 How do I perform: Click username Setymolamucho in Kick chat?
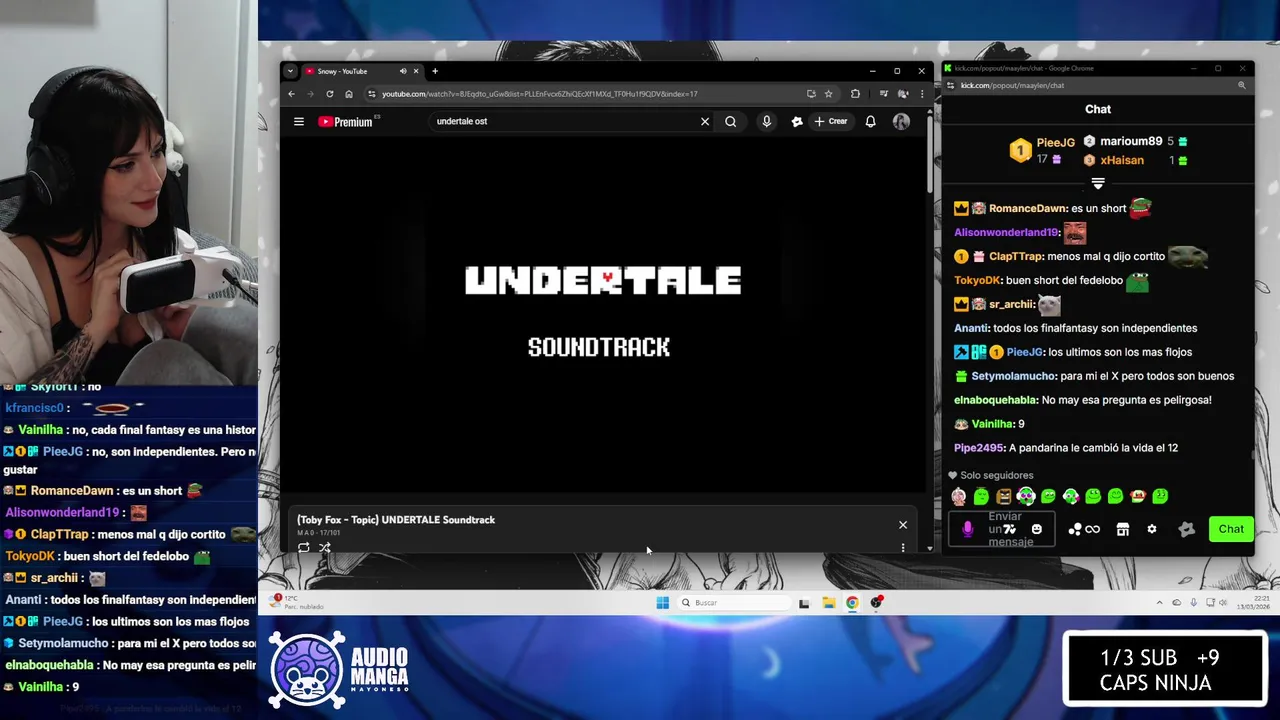1012,376
